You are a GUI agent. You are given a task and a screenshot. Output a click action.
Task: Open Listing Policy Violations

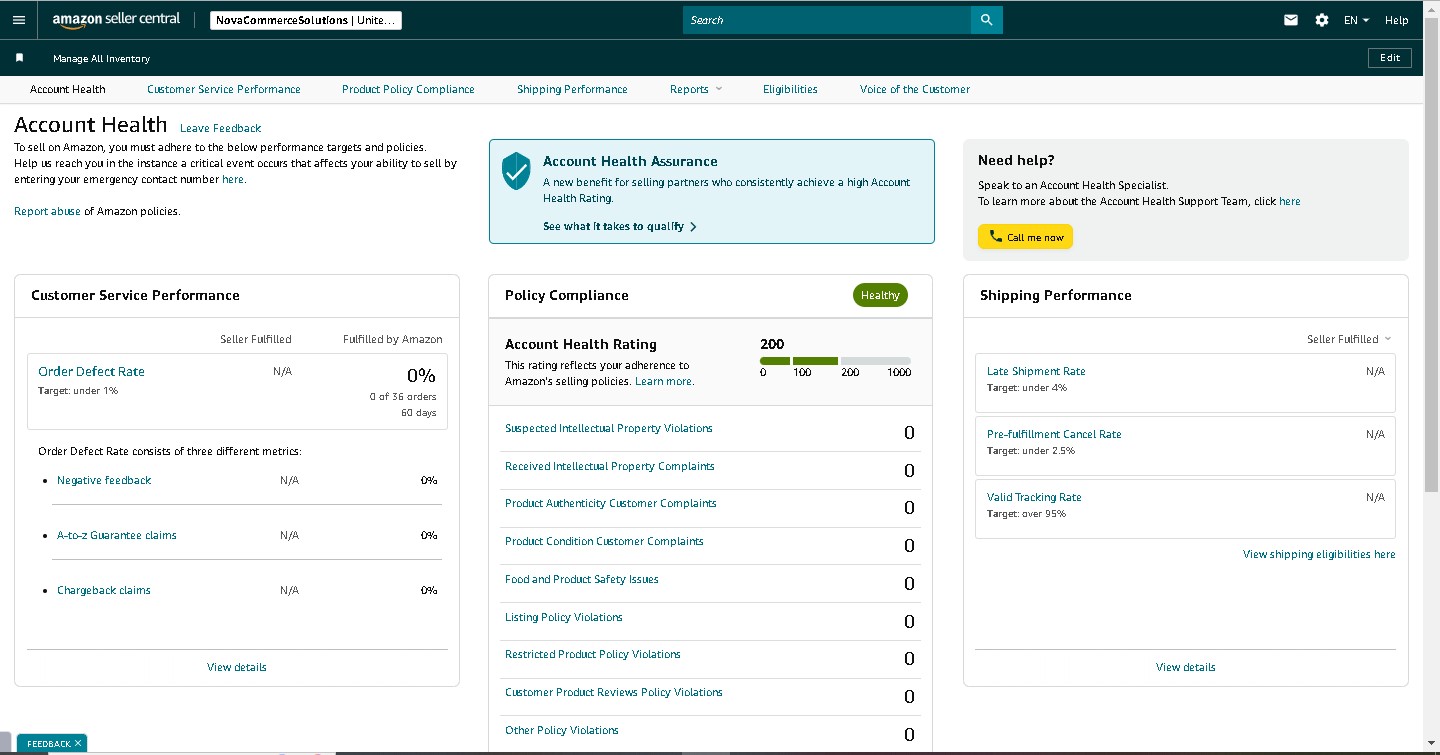click(564, 617)
